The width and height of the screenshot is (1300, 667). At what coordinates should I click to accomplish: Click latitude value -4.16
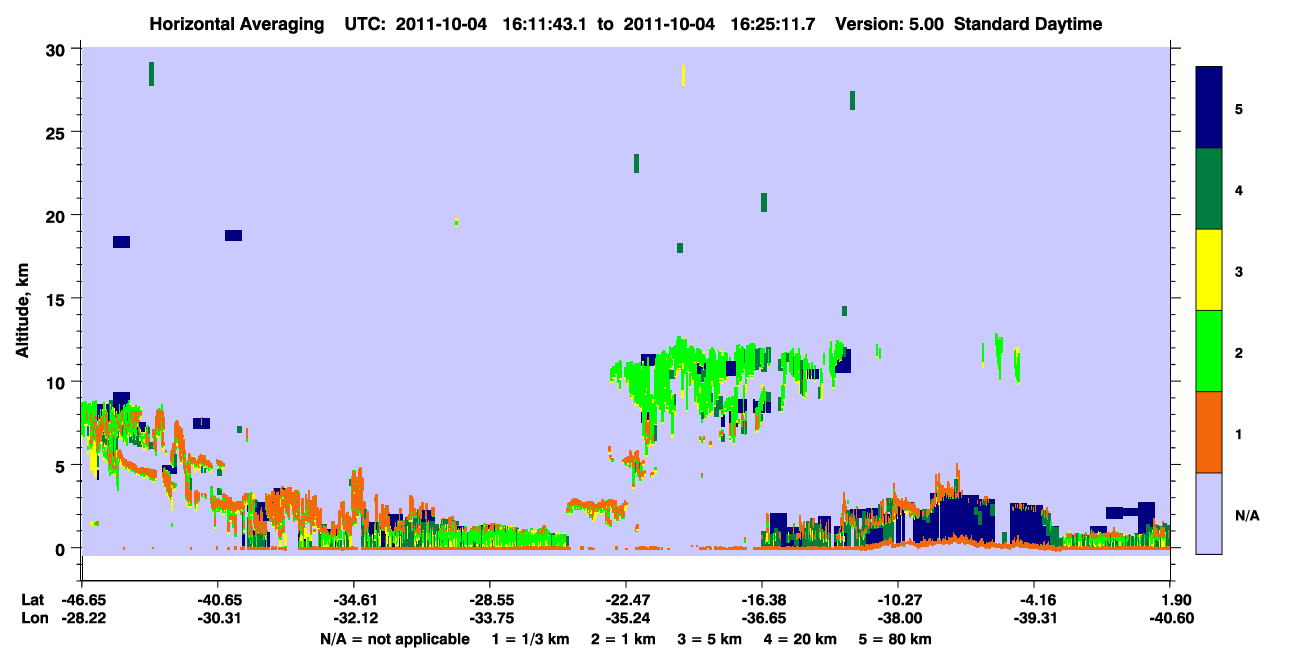point(1034,600)
